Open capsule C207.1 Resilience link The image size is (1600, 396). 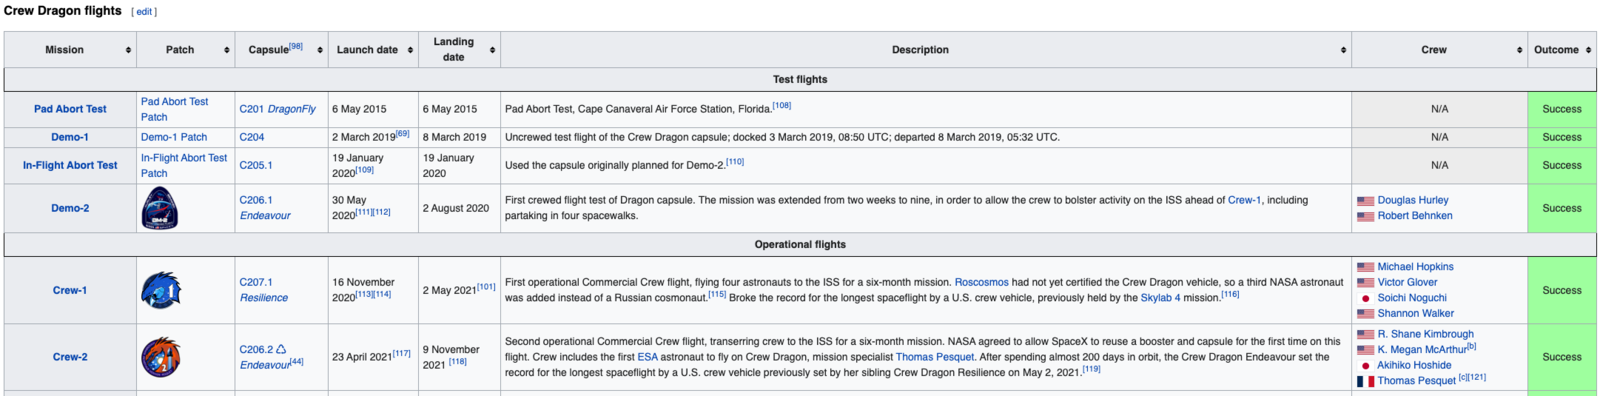tap(264, 290)
